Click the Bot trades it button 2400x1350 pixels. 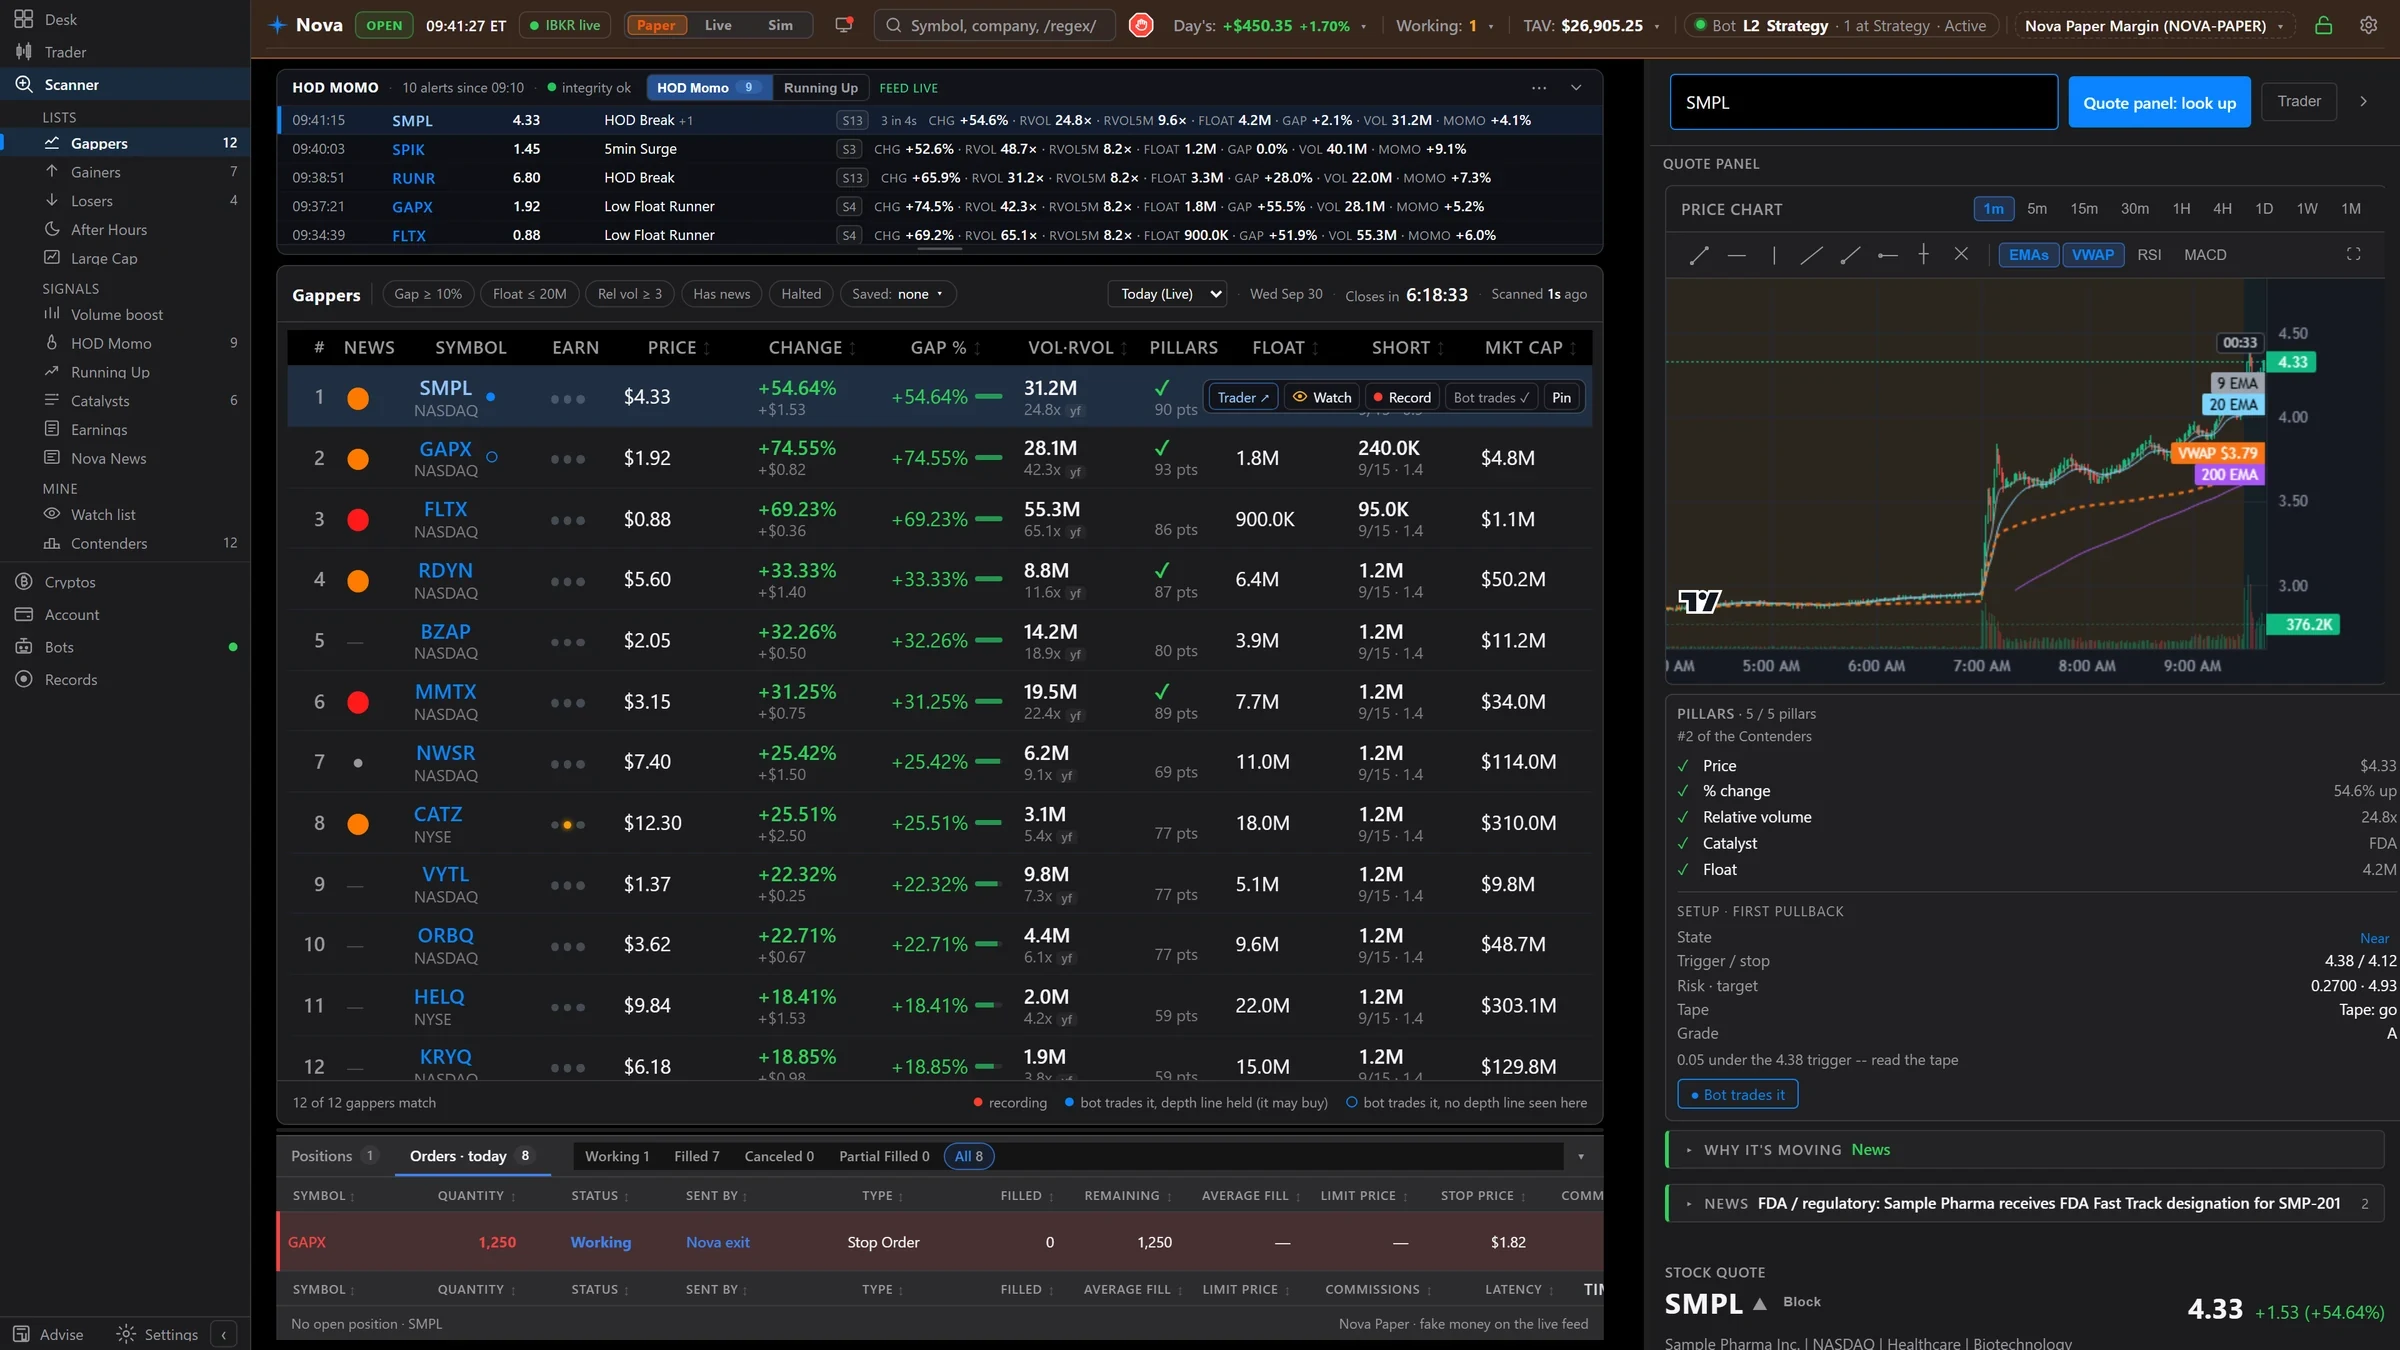click(x=1738, y=1095)
